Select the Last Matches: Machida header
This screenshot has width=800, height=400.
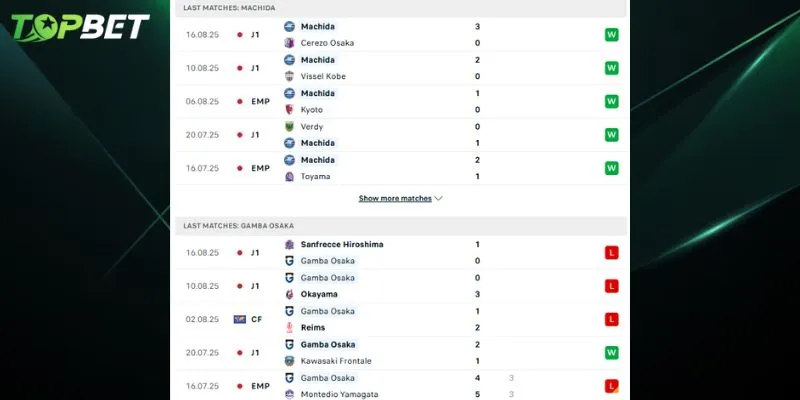coord(230,8)
